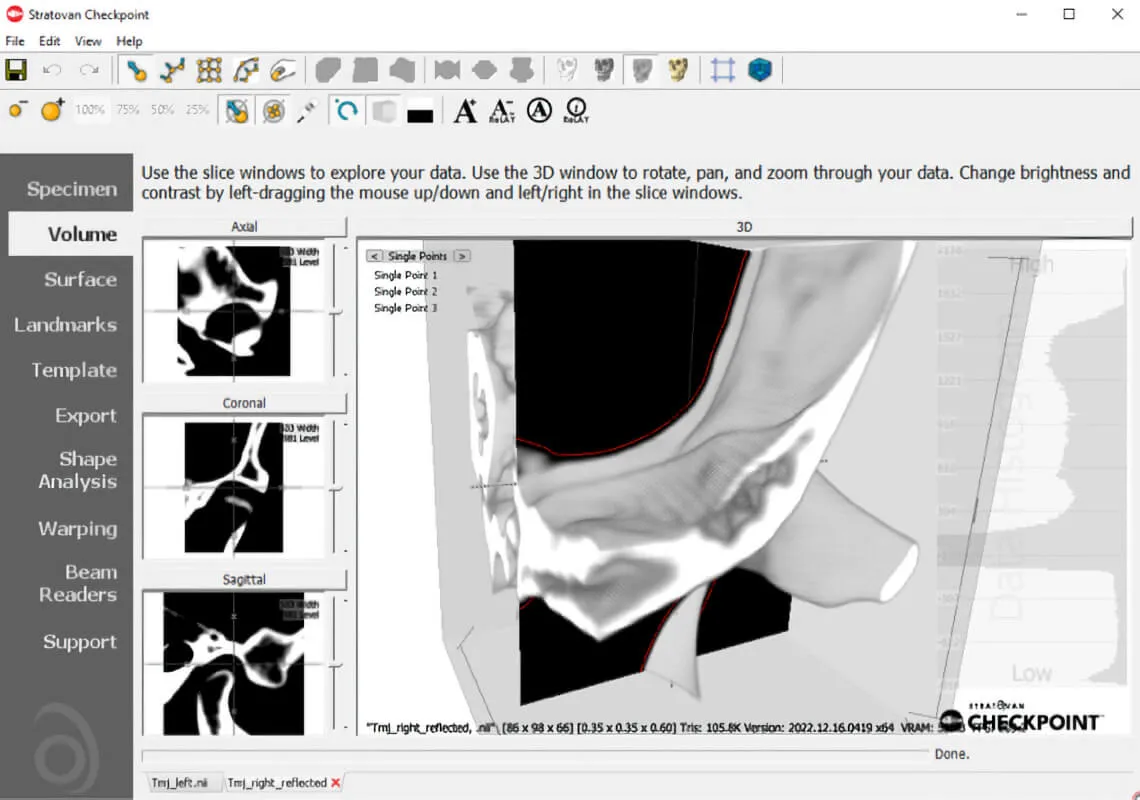Select the curve landmark tool
The image size is (1140, 800).
pyautogui.click(x=173, y=70)
